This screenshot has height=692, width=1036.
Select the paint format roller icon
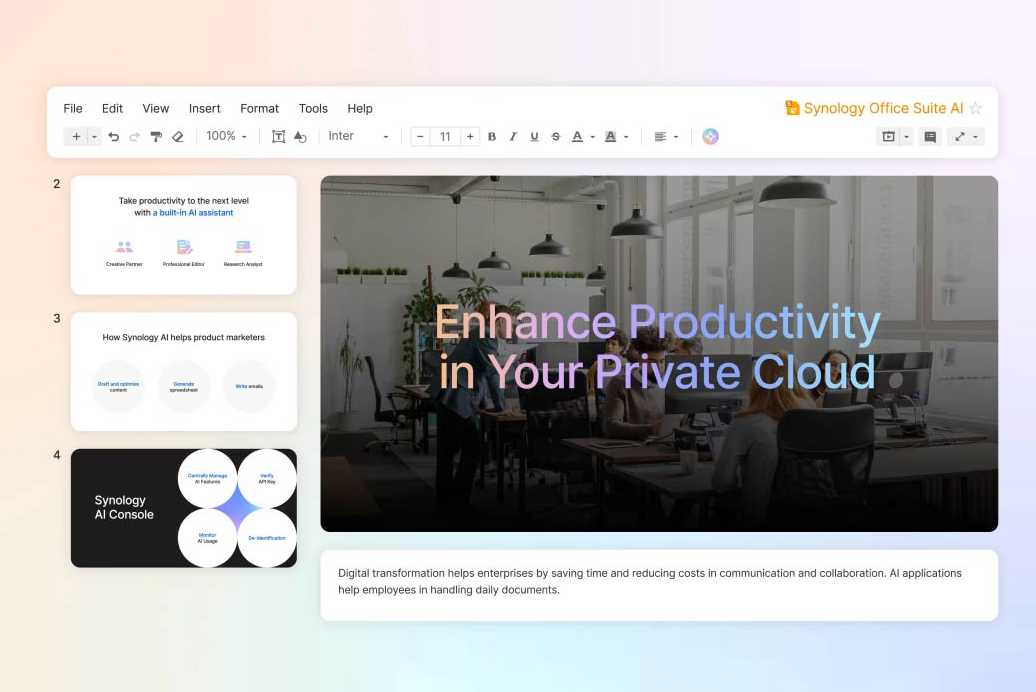(x=156, y=137)
